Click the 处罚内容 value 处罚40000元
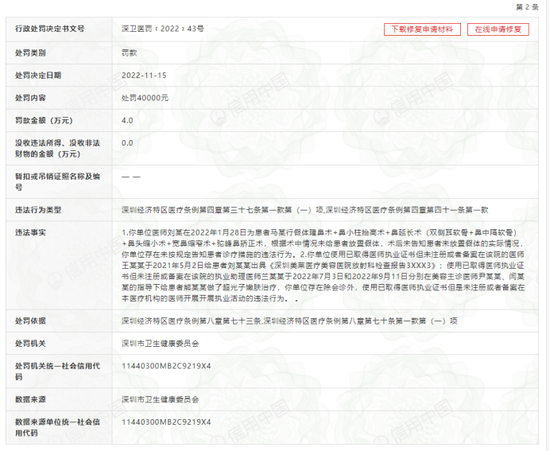This screenshot has height=451, width=550. point(145,98)
